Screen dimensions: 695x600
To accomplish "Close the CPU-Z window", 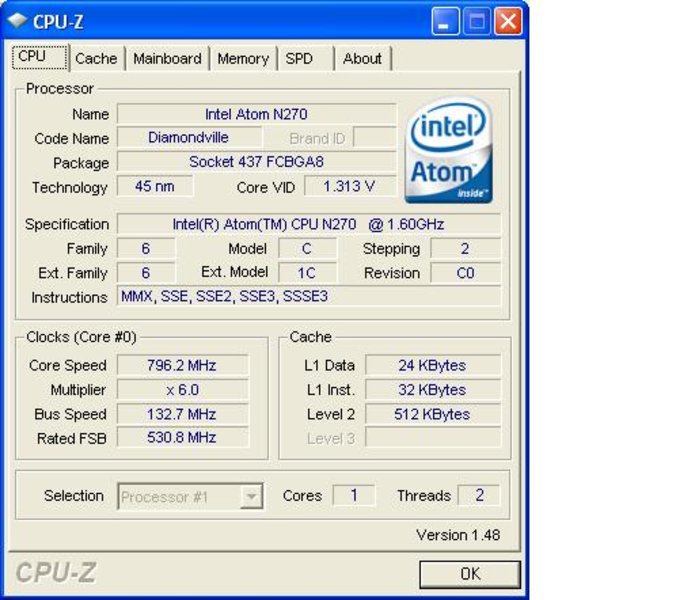I will click(x=508, y=21).
